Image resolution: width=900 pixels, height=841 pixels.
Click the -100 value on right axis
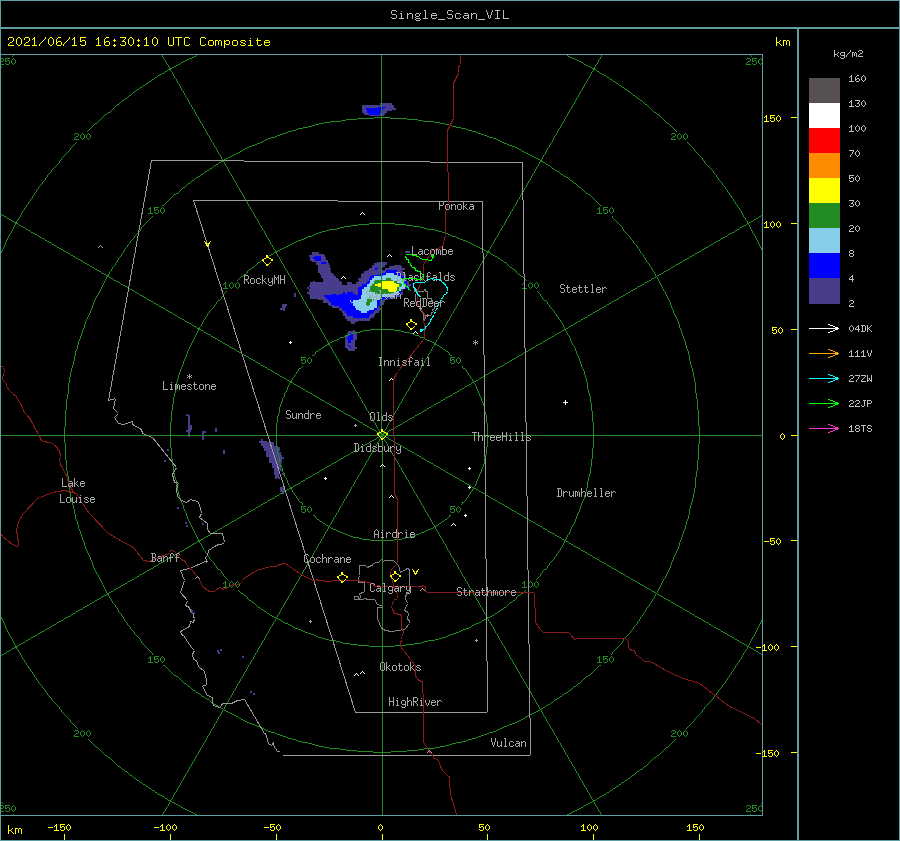click(x=769, y=648)
